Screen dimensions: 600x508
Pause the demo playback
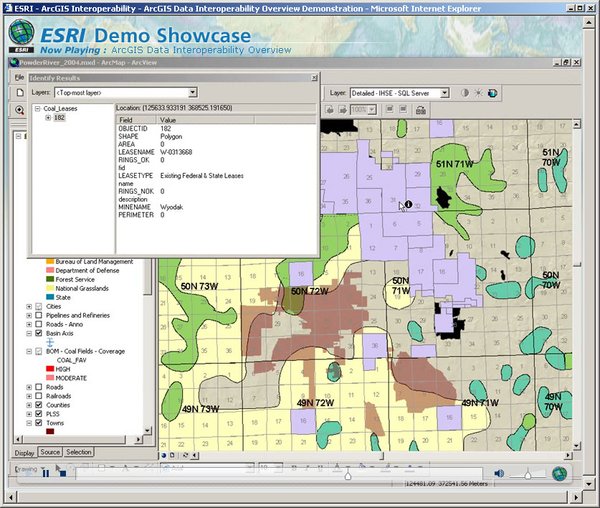pyautogui.click(x=46, y=473)
